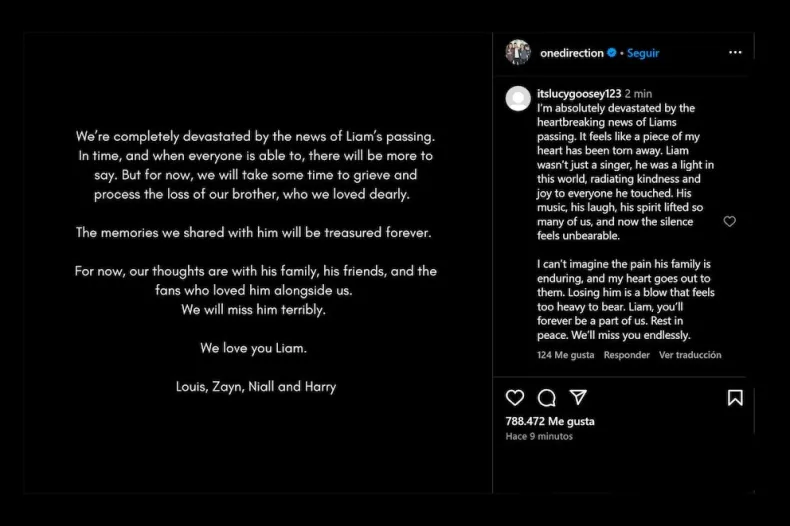Screen dimensions: 790x526
Task: View the comment's 124 Me gusta
Action: [565, 355]
